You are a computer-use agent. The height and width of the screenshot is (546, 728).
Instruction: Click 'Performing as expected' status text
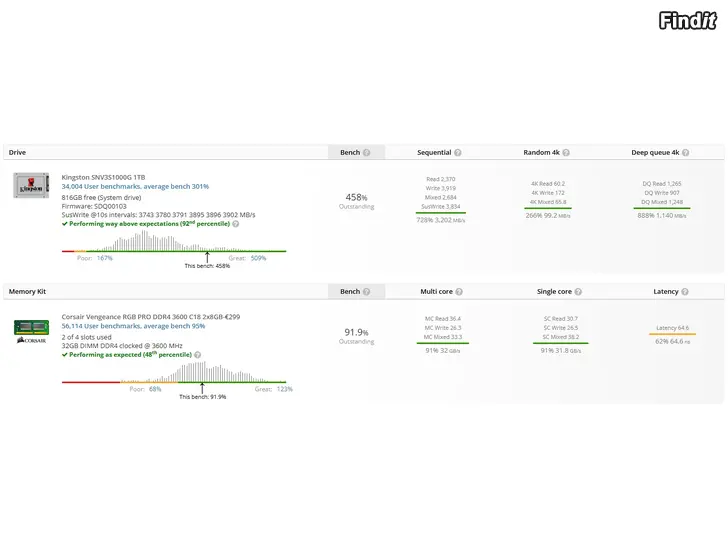(x=127, y=355)
